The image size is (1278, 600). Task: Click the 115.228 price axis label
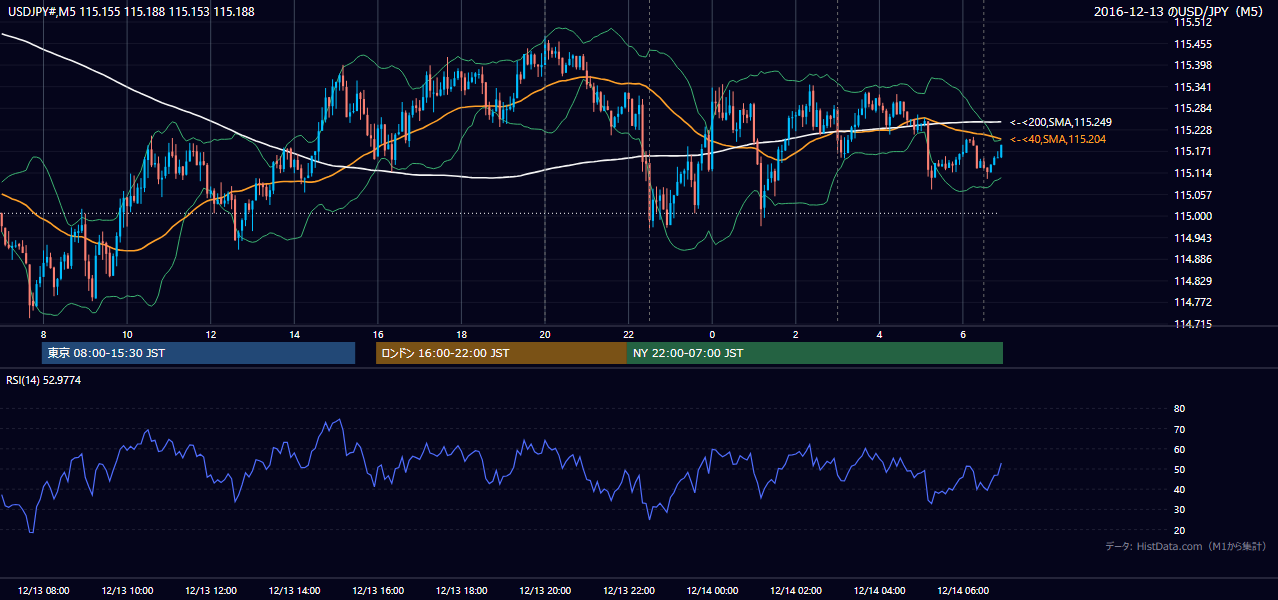click(x=1192, y=130)
